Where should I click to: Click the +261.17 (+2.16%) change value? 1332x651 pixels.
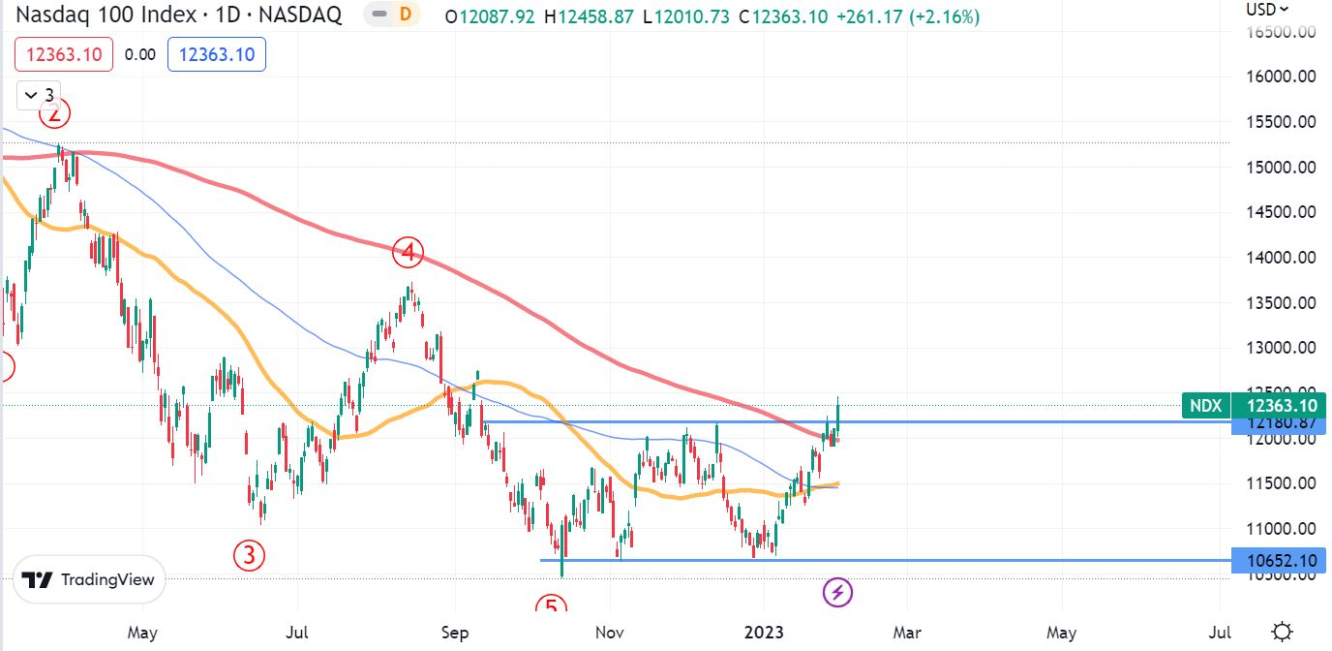point(908,17)
